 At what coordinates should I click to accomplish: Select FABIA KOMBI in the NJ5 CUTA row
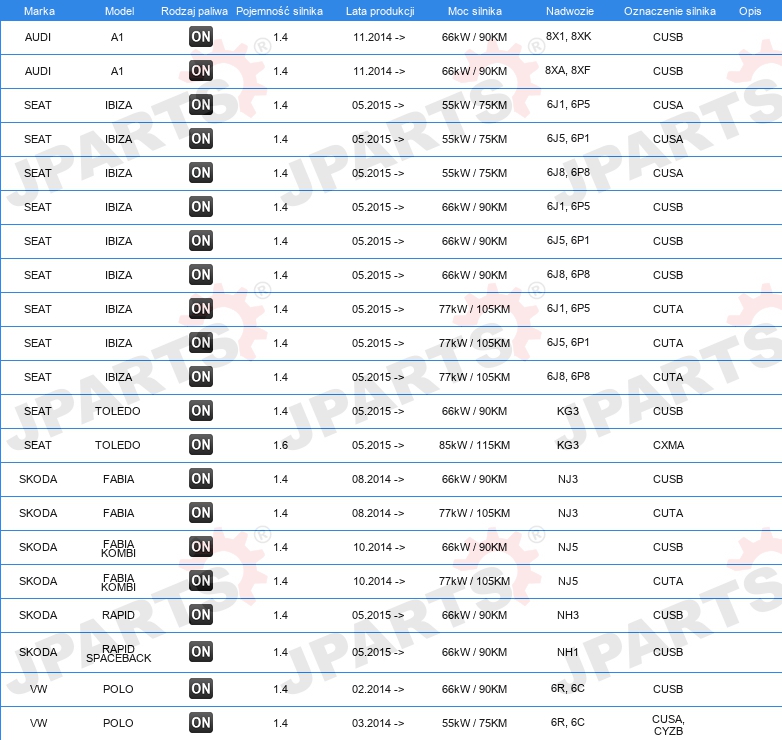118,582
